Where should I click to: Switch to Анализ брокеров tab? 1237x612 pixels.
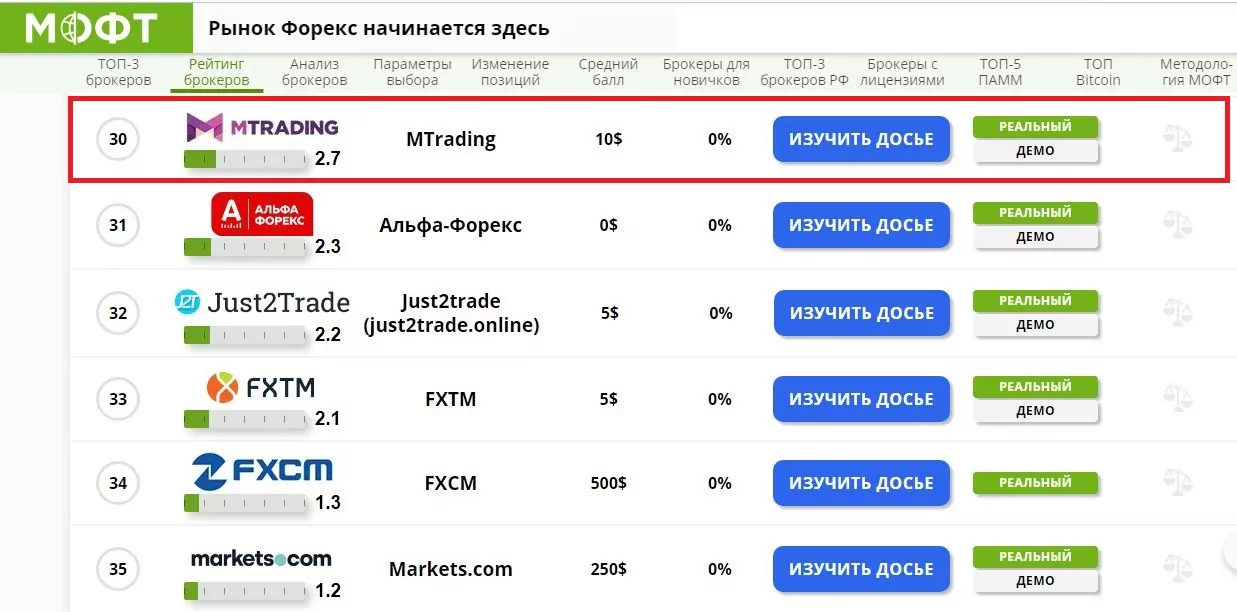pyautogui.click(x=315, y=72)
